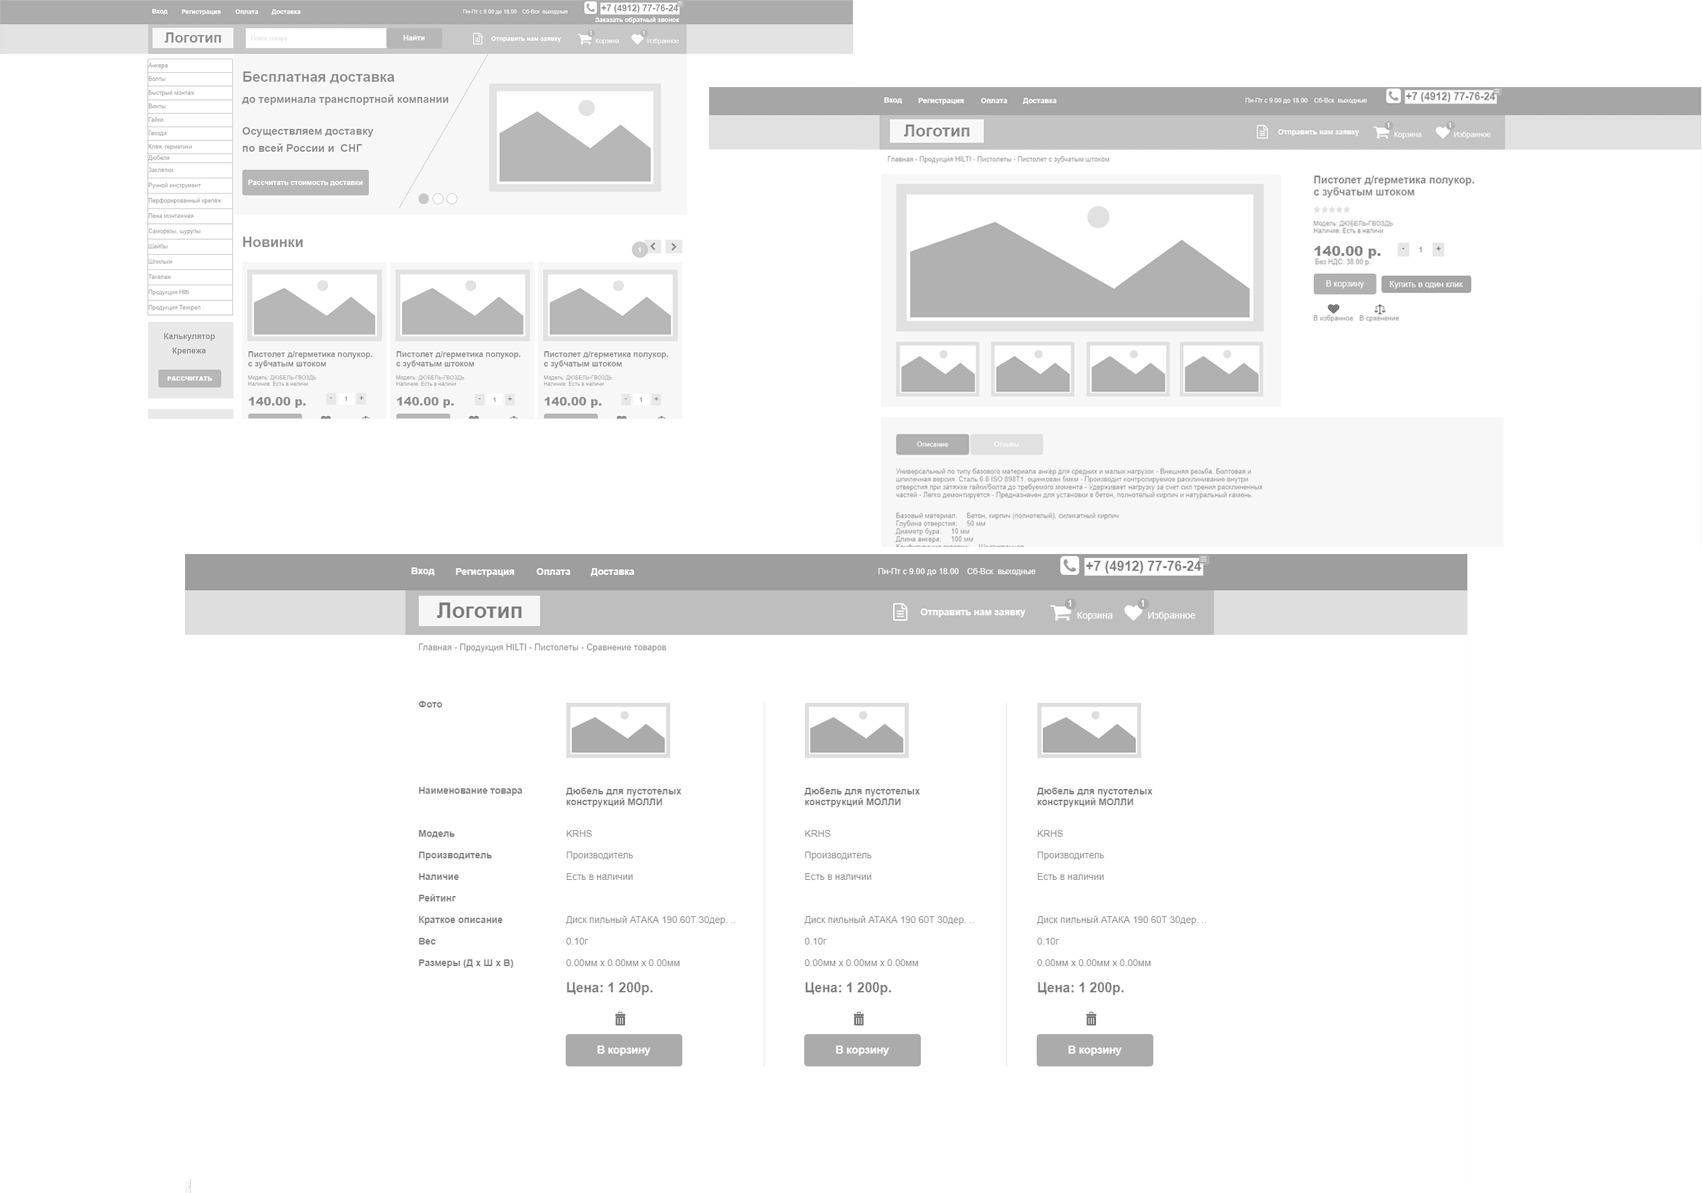This screenshot has height=1193, width=1702.
Task: Go to next Новинки items with the right arrow
Action: (x=674, y=246)
